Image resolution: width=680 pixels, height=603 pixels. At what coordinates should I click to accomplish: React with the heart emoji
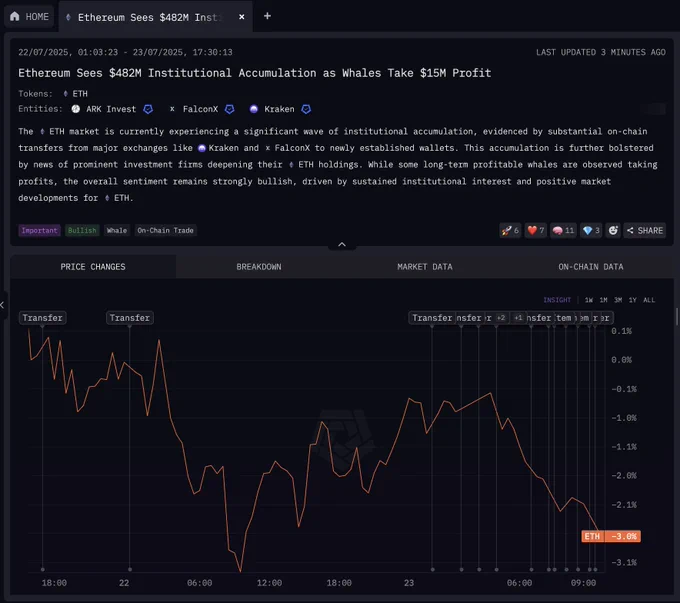pos(536,230)
